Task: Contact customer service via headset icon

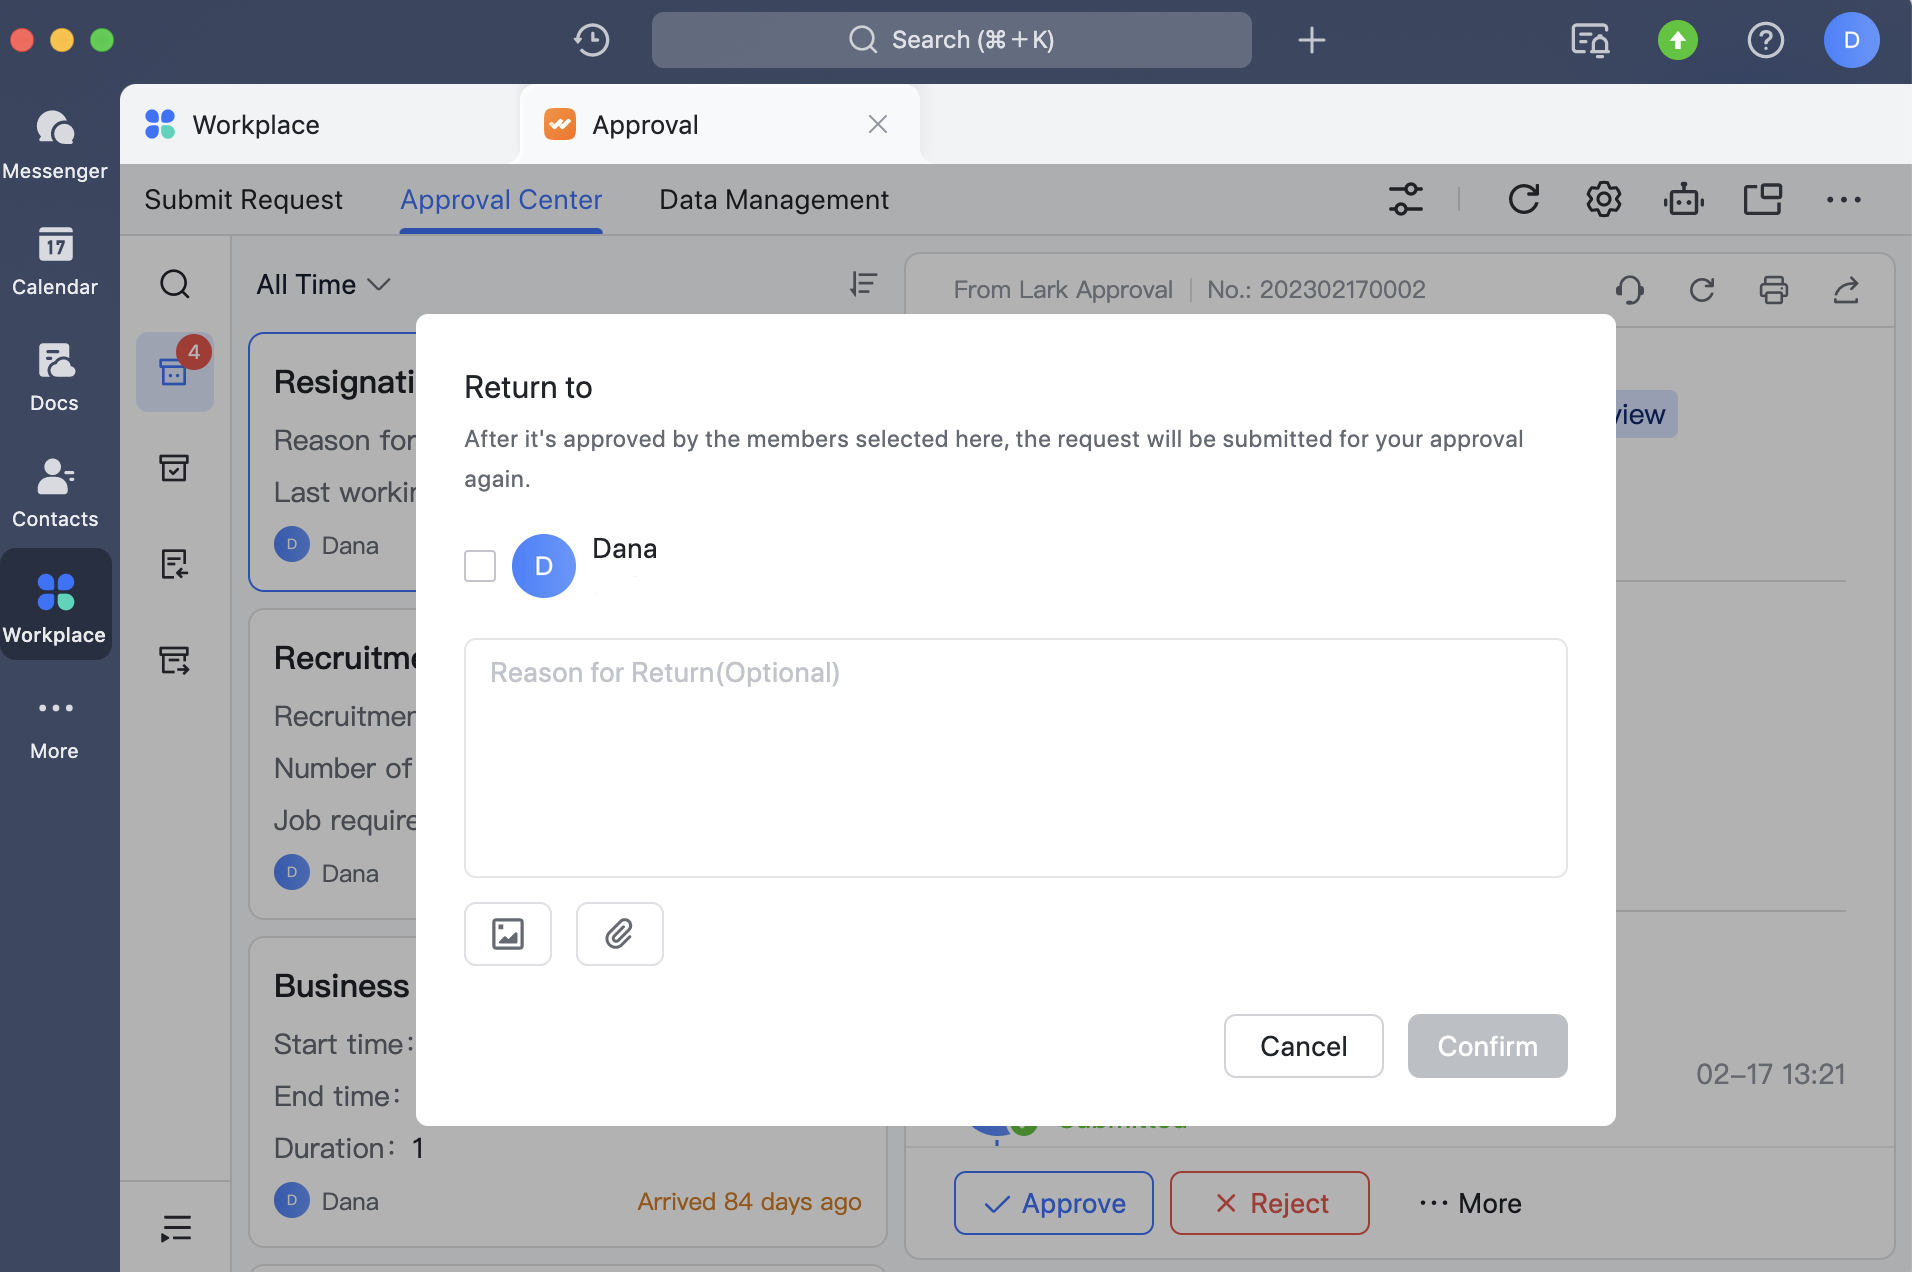Action: pos(1628,290)
